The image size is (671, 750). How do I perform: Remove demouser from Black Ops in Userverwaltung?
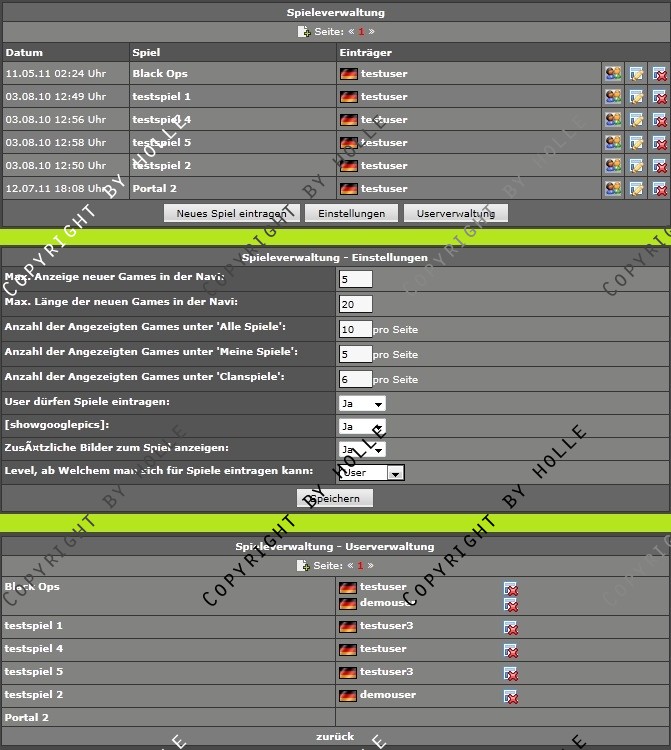point(511,604)
